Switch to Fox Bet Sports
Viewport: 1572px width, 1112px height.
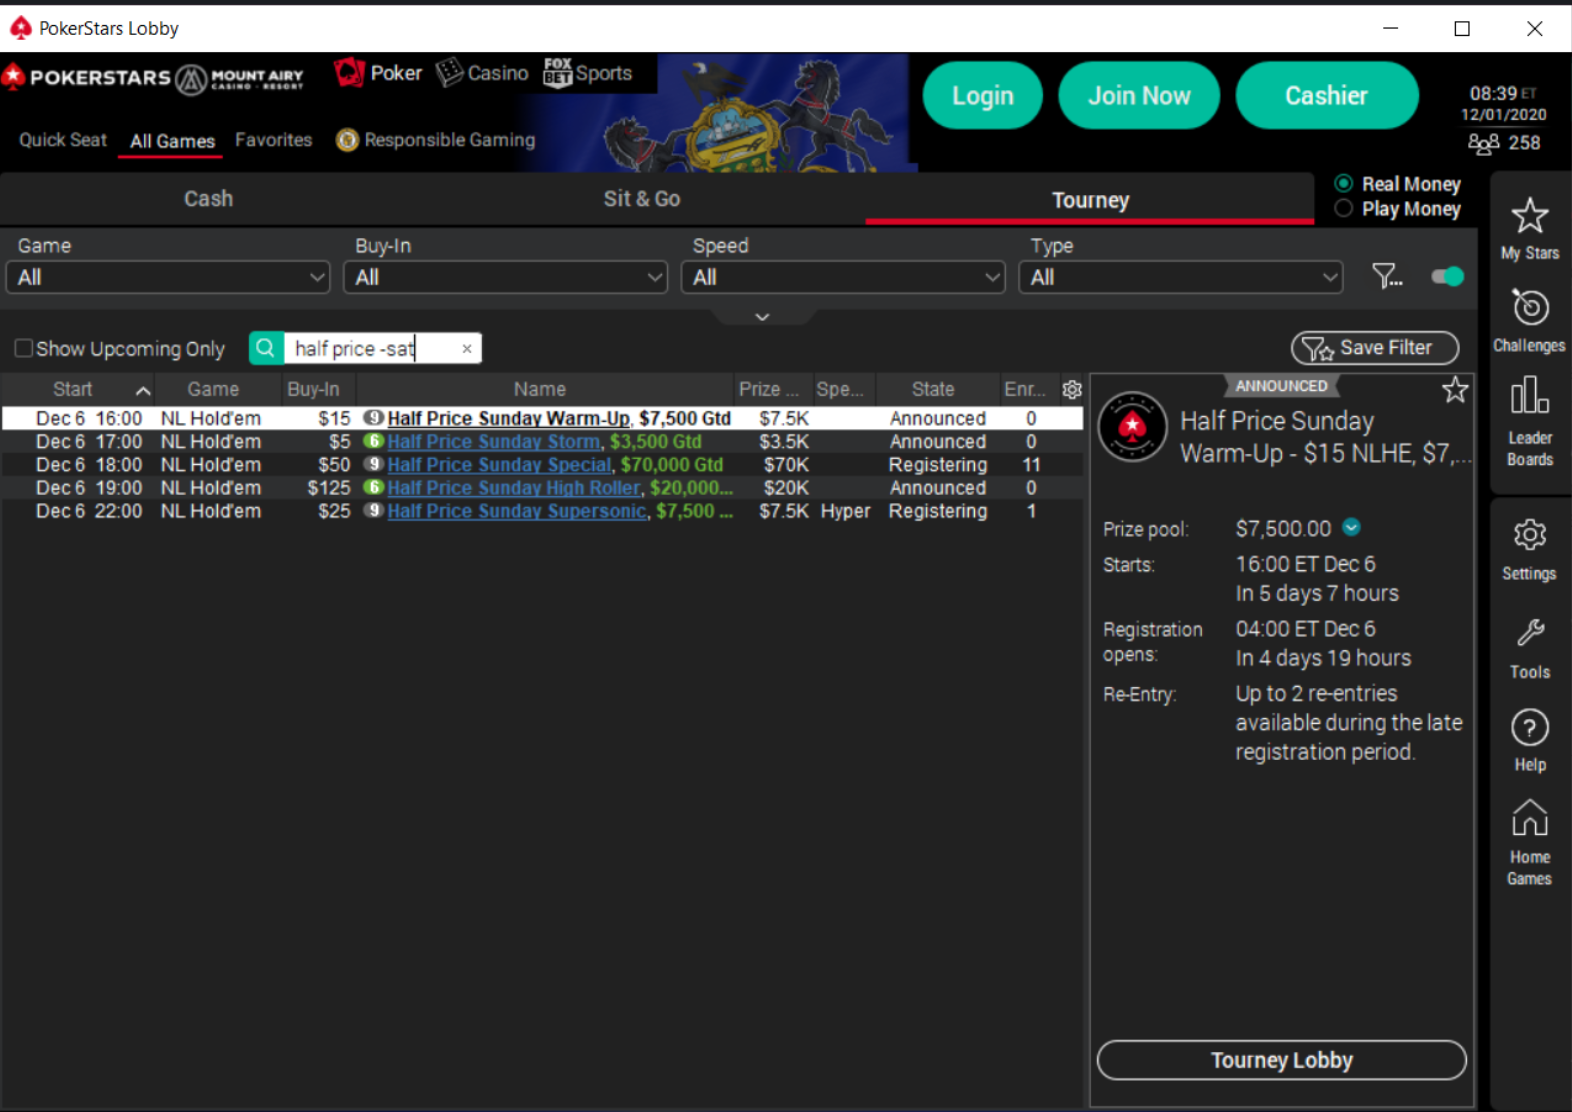(x=588, y=73)
